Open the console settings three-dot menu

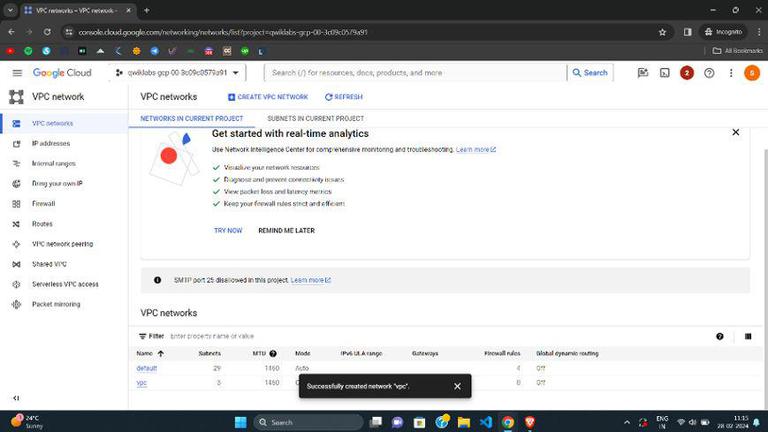point(731,73)
